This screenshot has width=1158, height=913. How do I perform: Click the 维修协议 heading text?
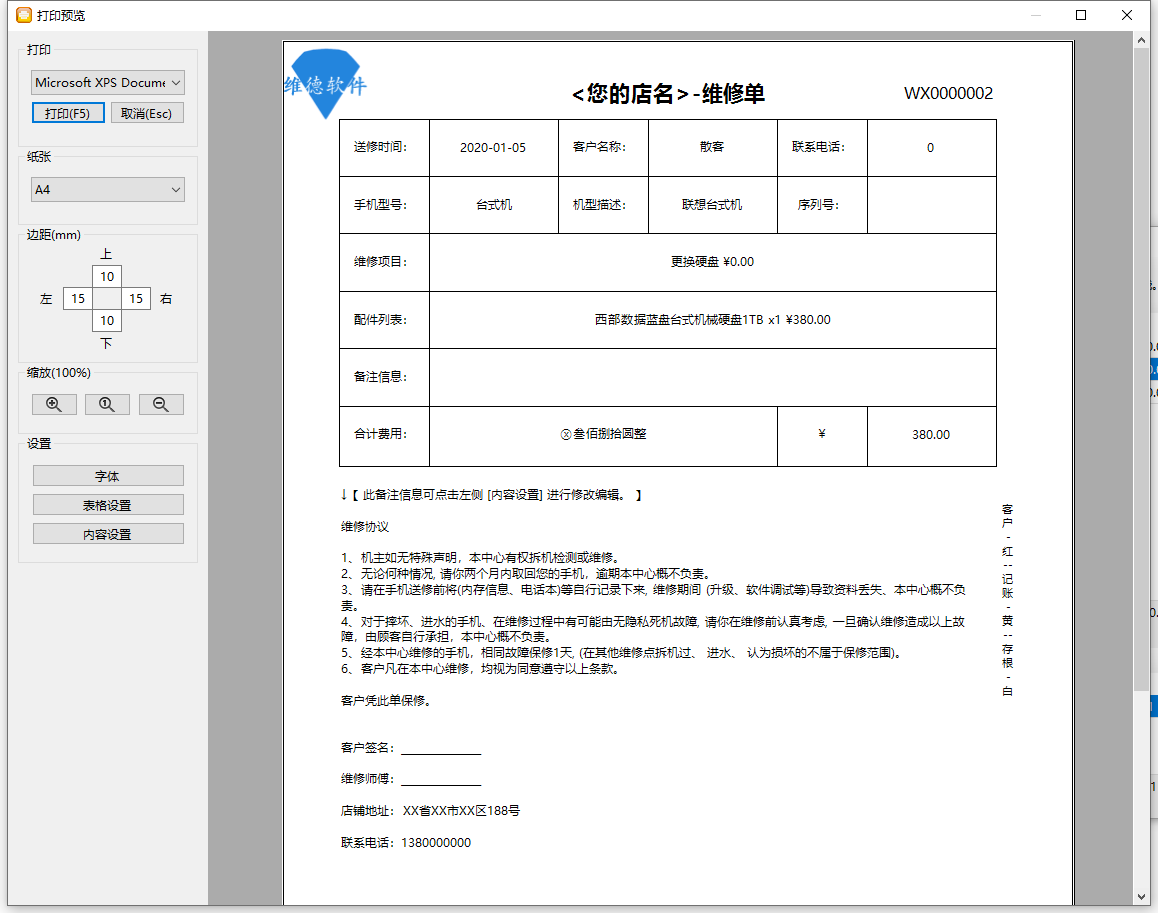(365, 527)
